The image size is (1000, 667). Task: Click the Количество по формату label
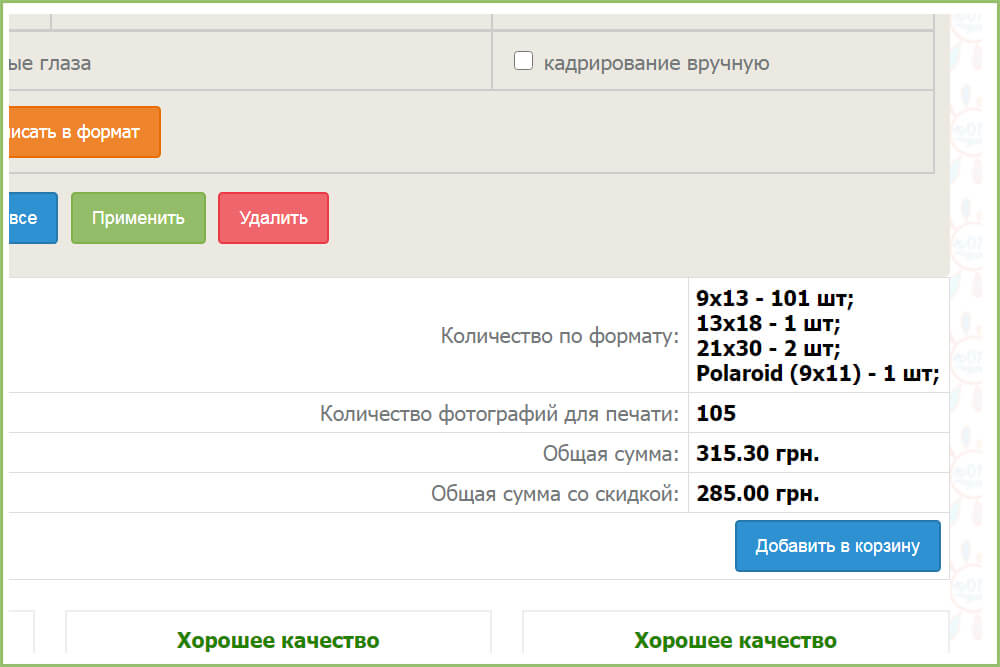click(x=560, y=336)
